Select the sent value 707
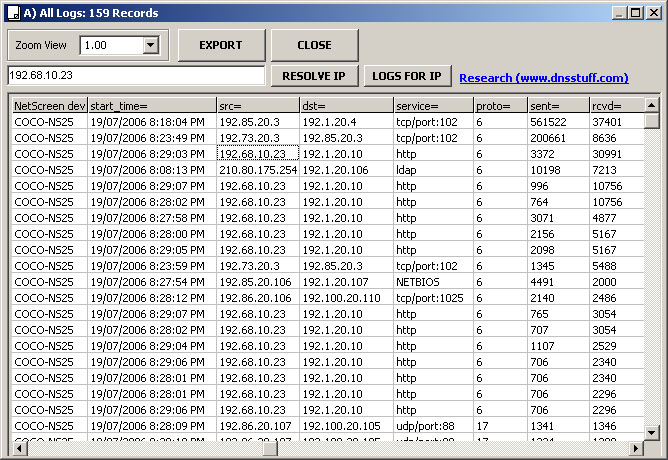 (559, 330)
